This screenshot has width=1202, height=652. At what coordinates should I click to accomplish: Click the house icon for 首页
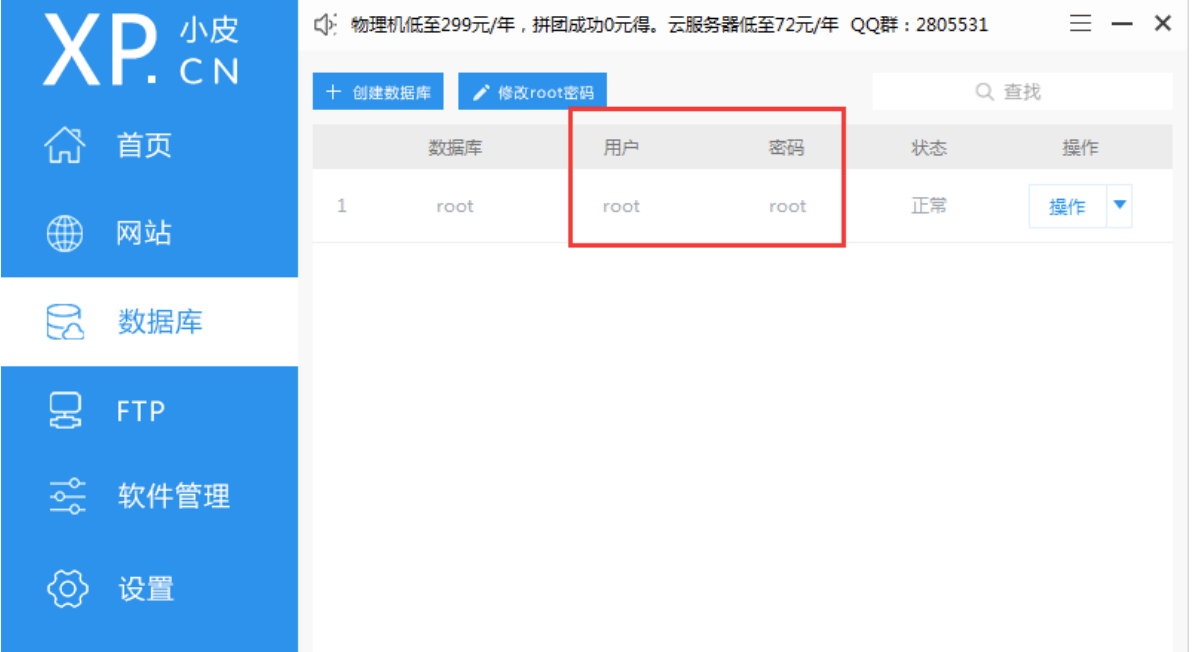(x=67, y=145)
